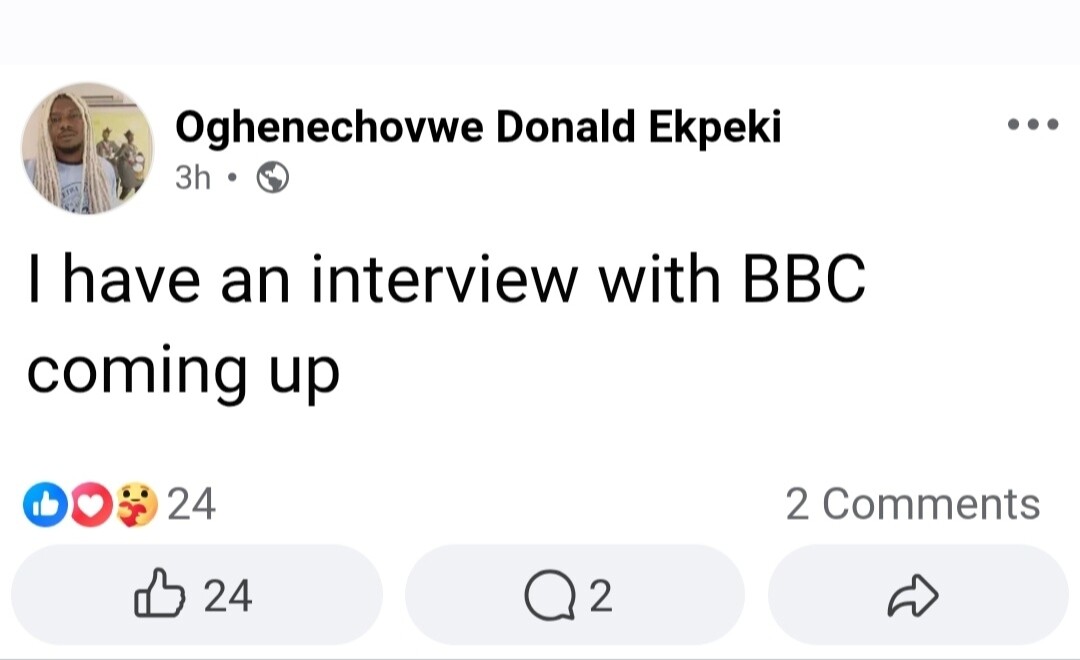Screen dimensions: 1080x660
Task: Click the 2 count inside comment button
Action: tap(599, 597)
